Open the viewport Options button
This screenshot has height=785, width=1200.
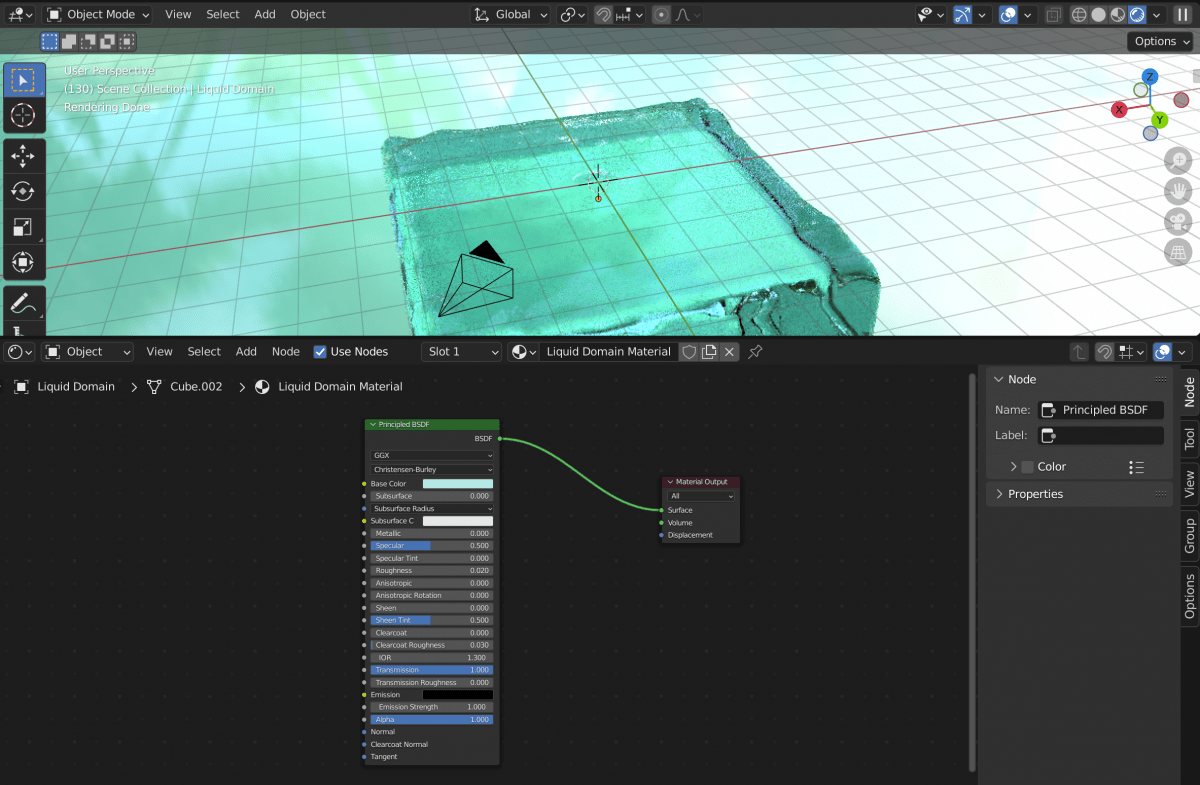pyautogui.click(x=1161, y=41)
